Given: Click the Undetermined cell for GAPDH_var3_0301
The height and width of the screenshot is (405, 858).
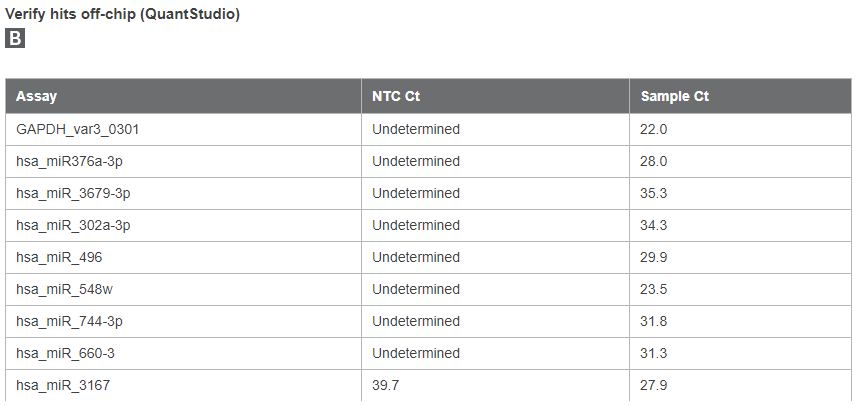Looking at the screenshot, I should pyautogui.click(x=416, y=129).
